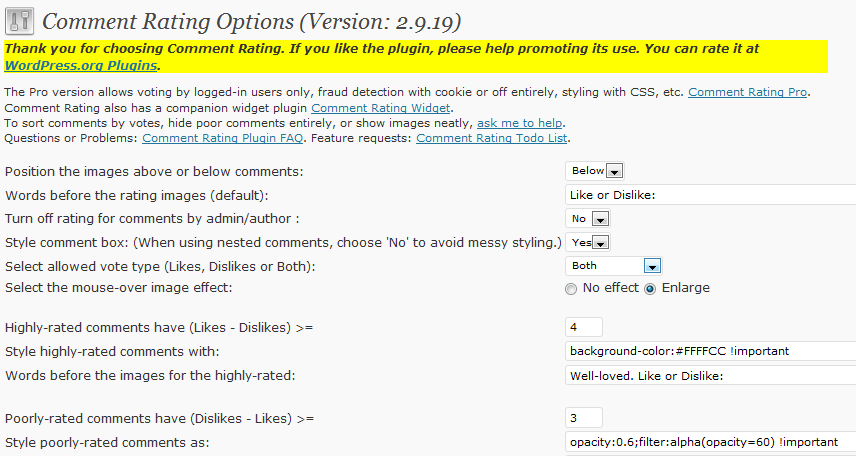Expand the allowed vote type 'Both' dropdown
This screenshot has width=856, height=456.
614,266
